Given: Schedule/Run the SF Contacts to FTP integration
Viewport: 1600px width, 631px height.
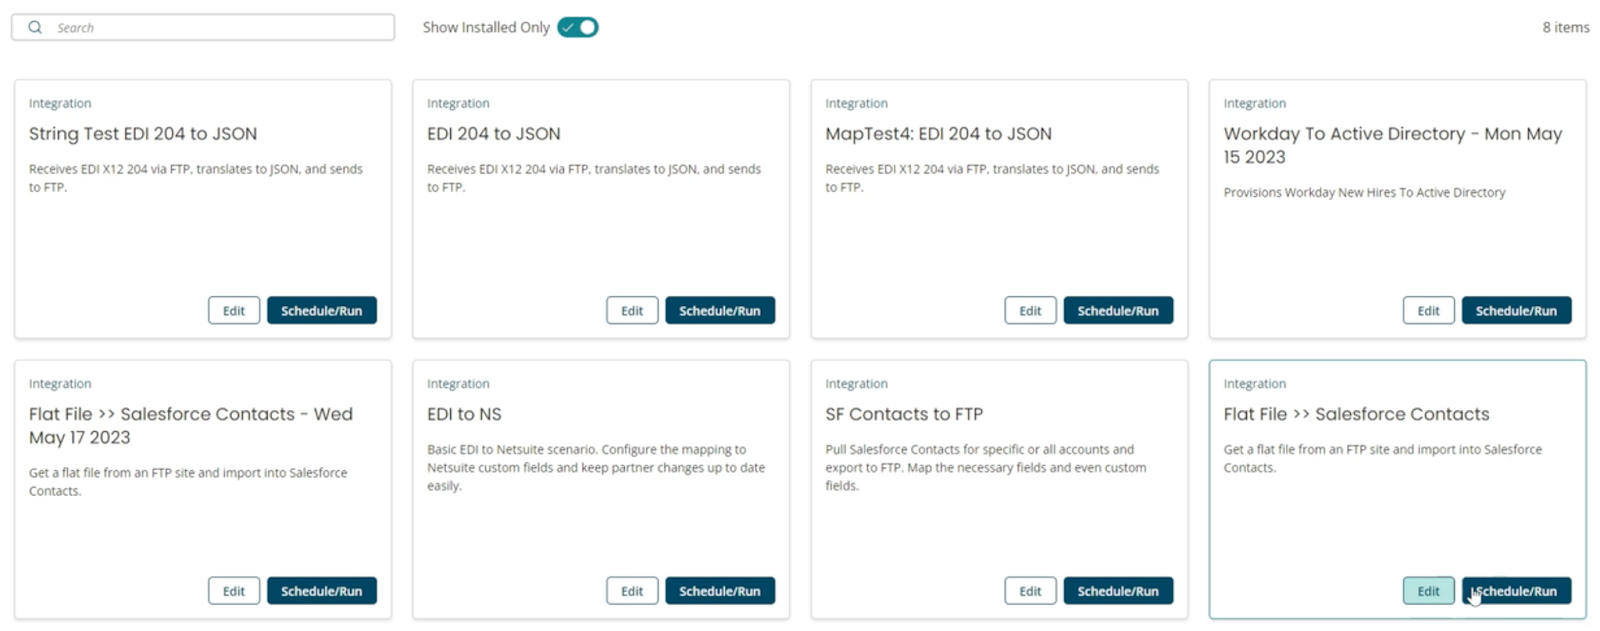Looking at the screenshot, I should pyautogui.click(x=1117, y=591).
